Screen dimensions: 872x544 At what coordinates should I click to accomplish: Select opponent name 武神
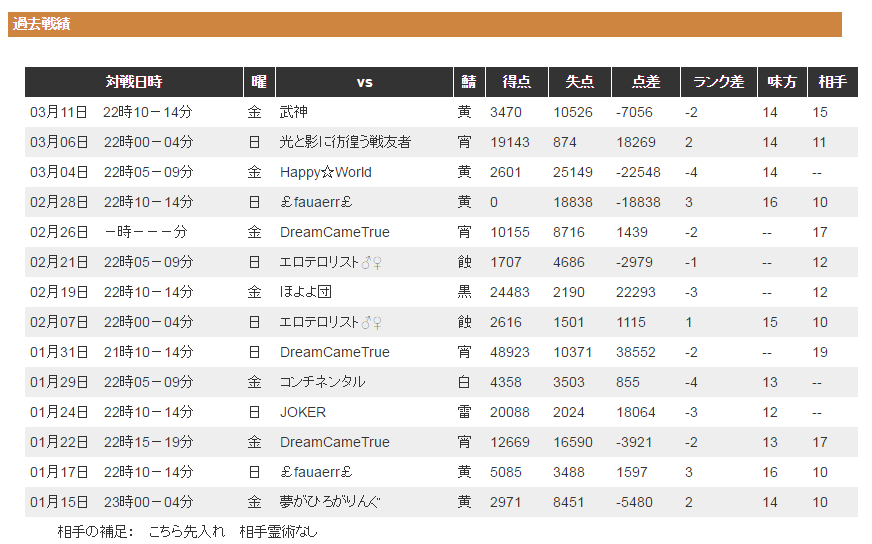294,112
